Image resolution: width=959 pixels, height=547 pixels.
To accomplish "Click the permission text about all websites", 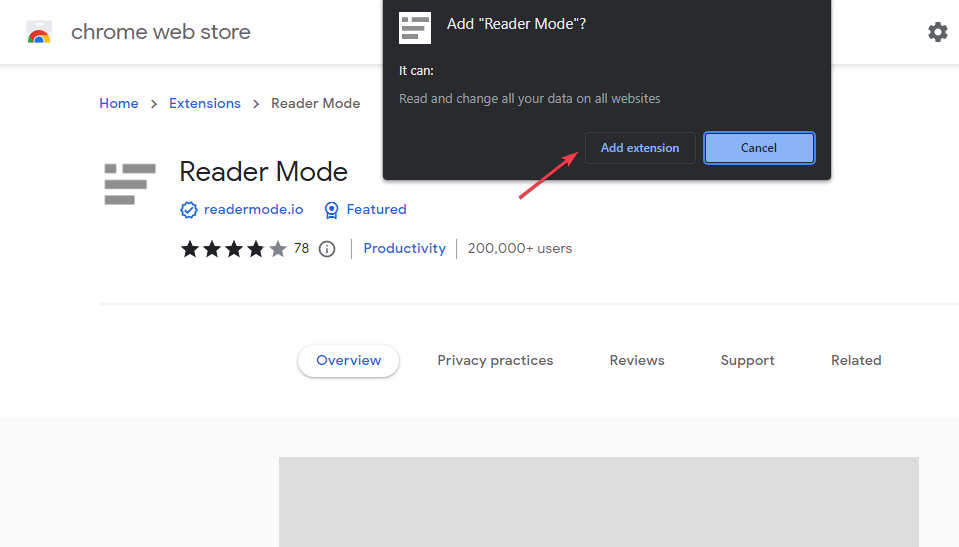I will pyautogui.click(x=529, y=99).
